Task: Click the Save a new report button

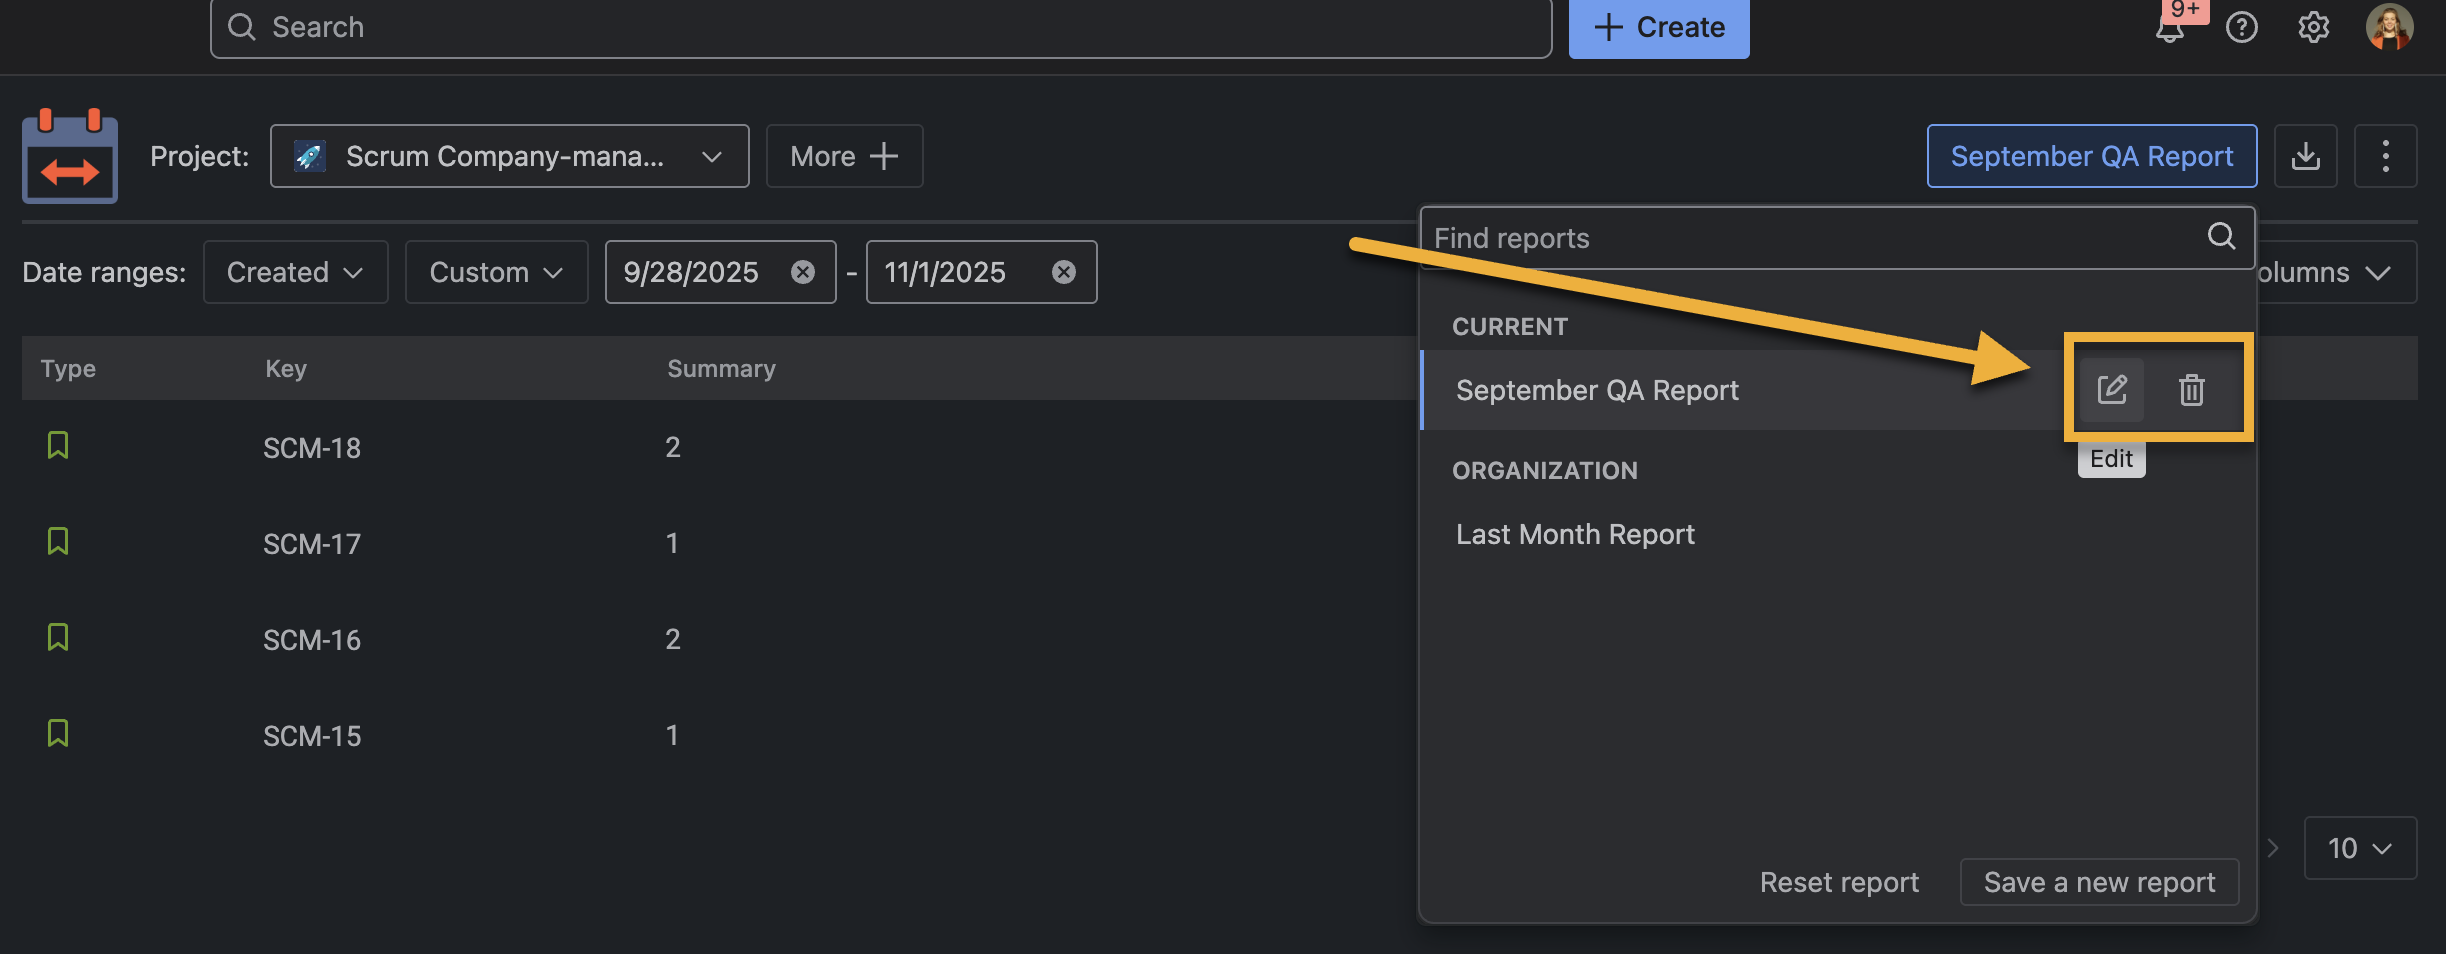Action: (x=2099, y=882)
